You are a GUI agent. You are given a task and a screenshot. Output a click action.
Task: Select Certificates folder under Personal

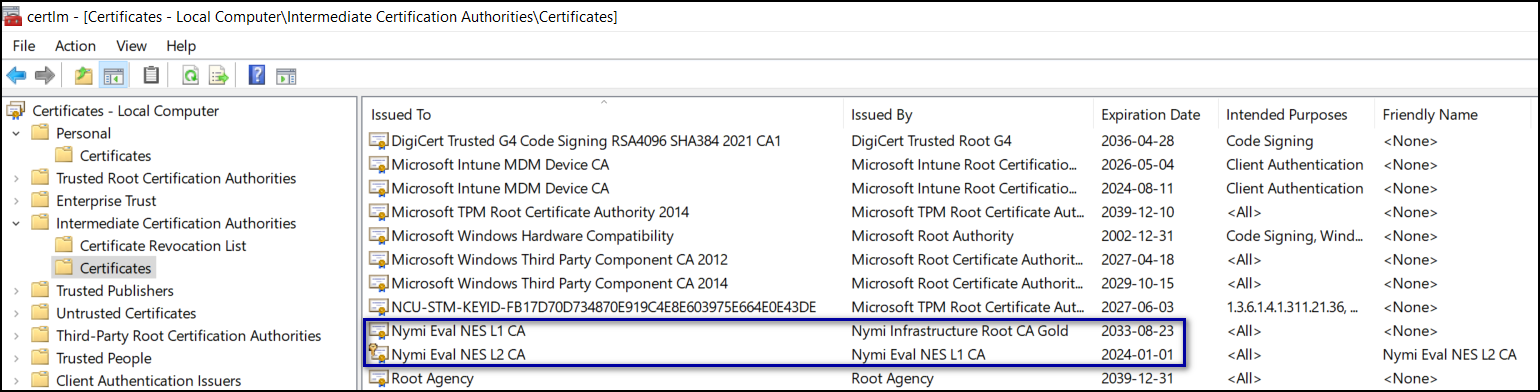(115, 156)
